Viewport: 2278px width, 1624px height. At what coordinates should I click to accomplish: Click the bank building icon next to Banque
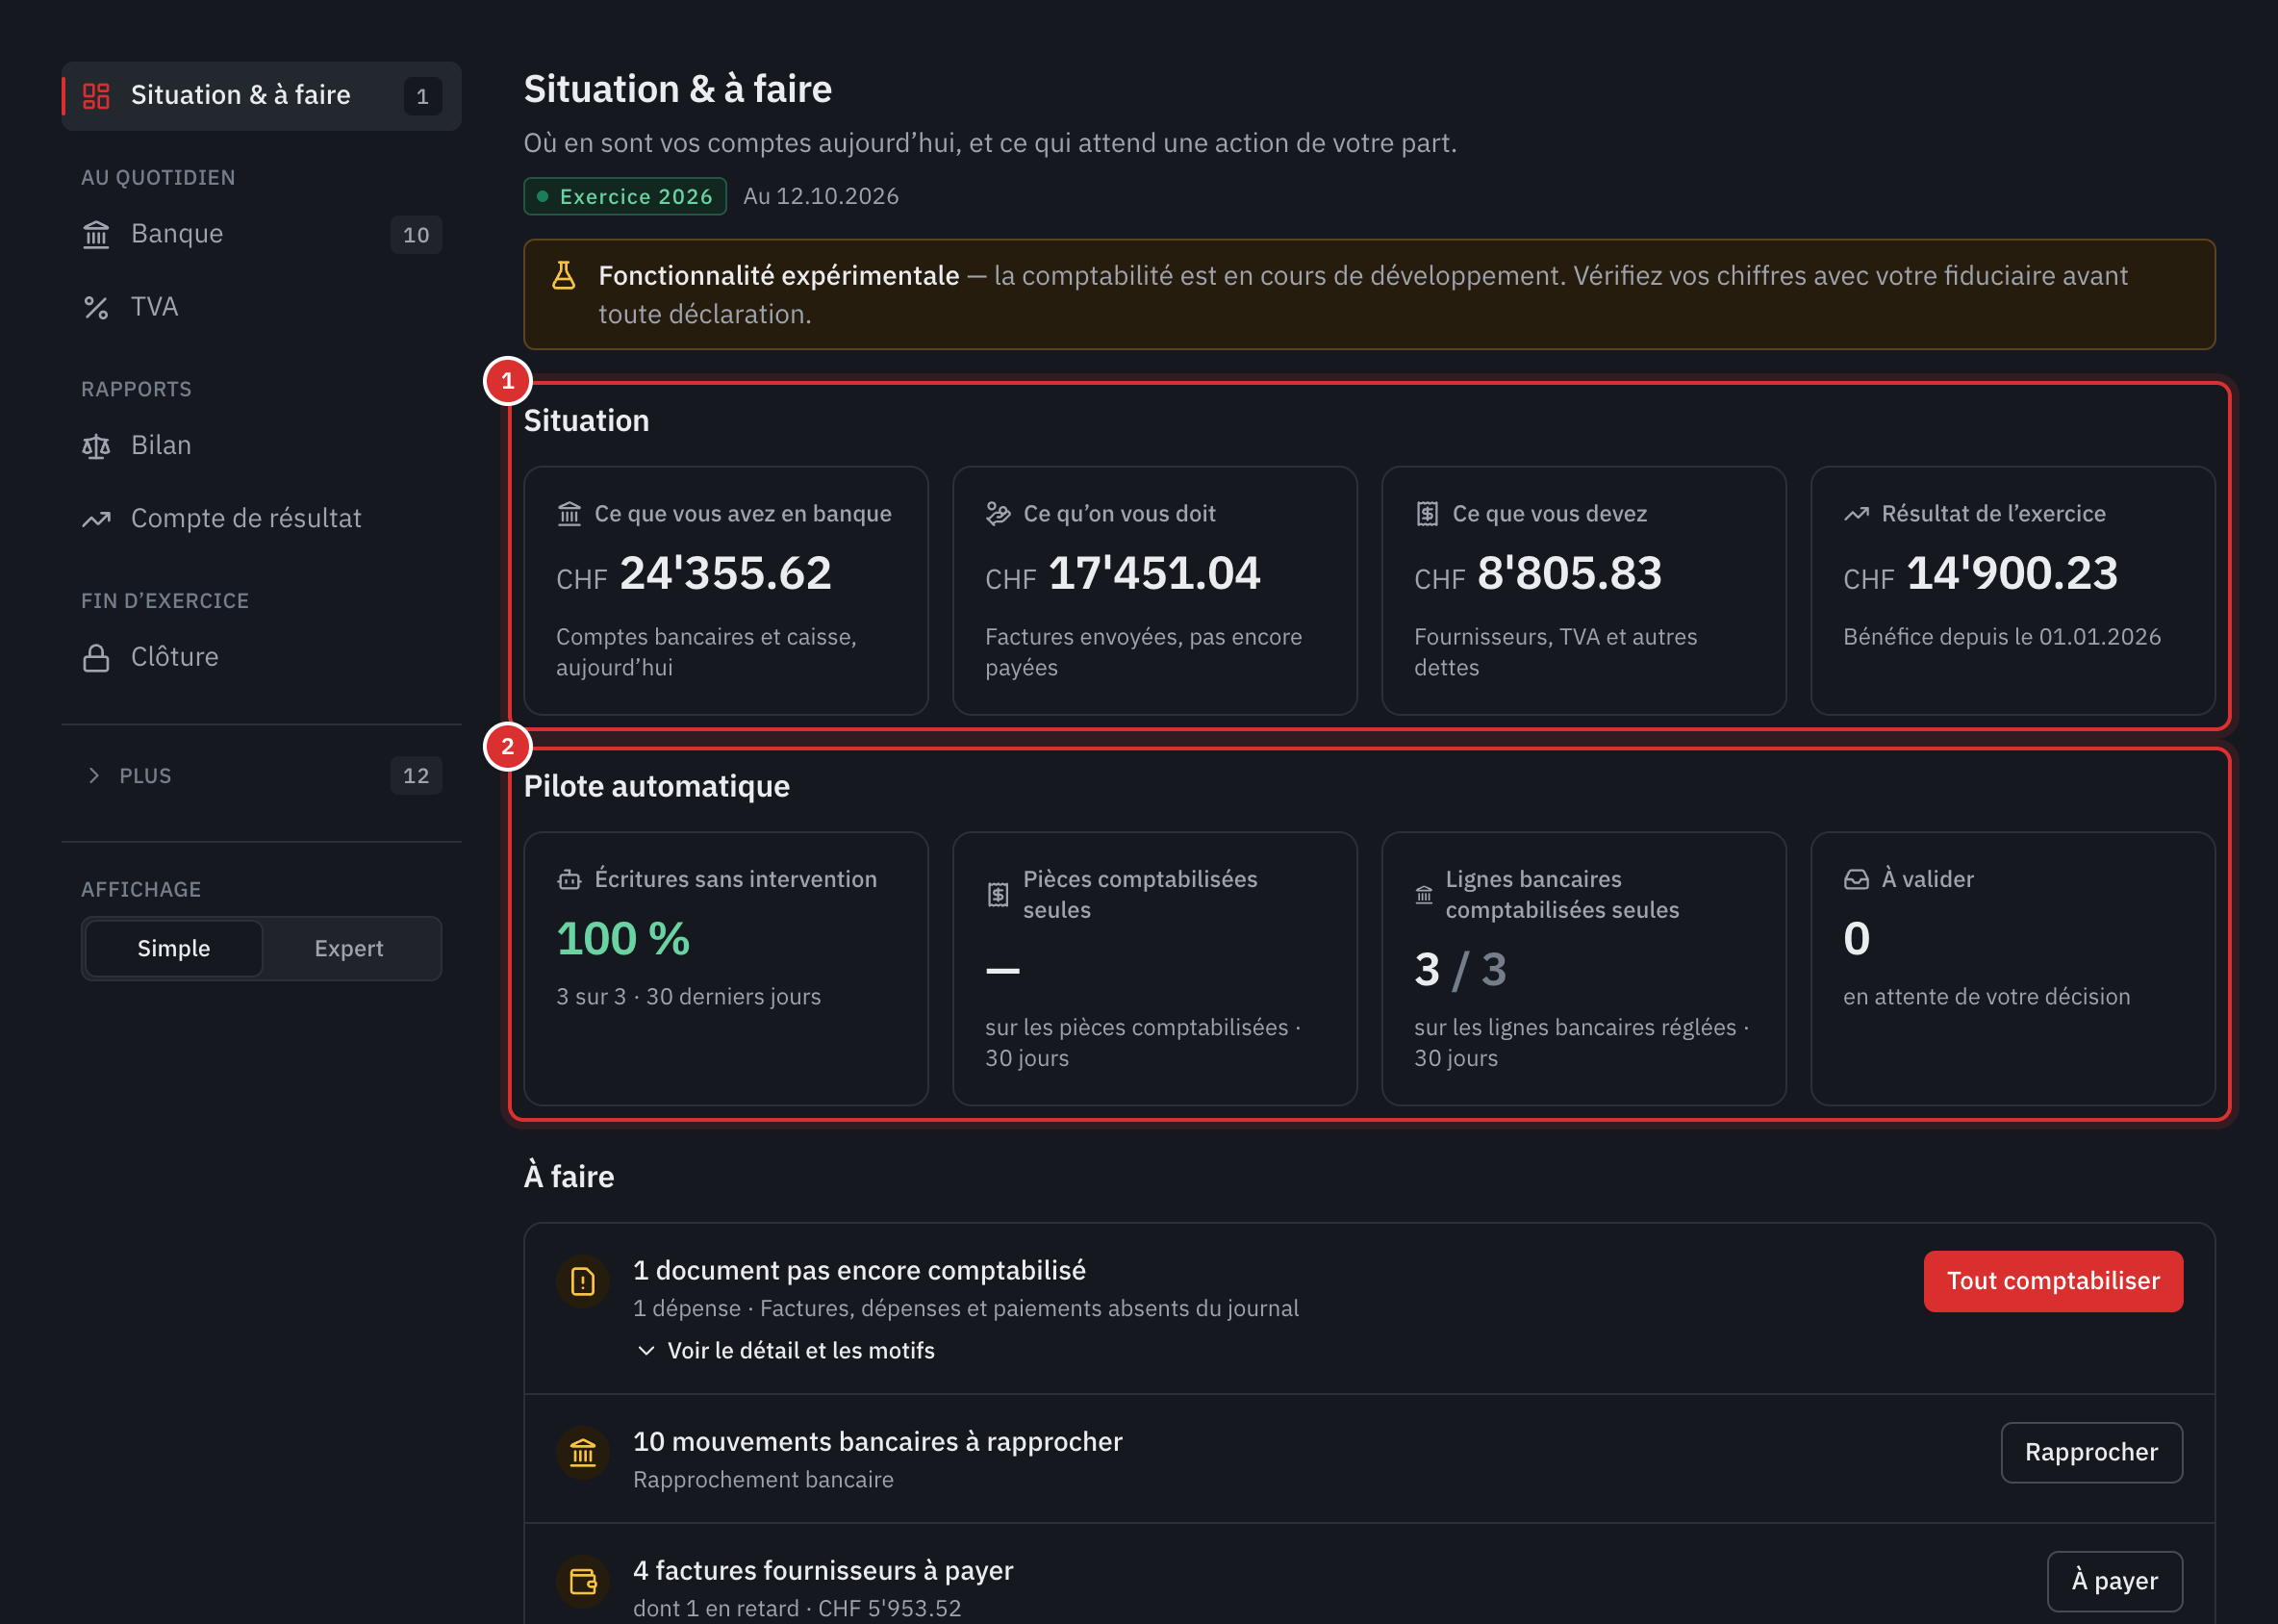click(96, 234)
